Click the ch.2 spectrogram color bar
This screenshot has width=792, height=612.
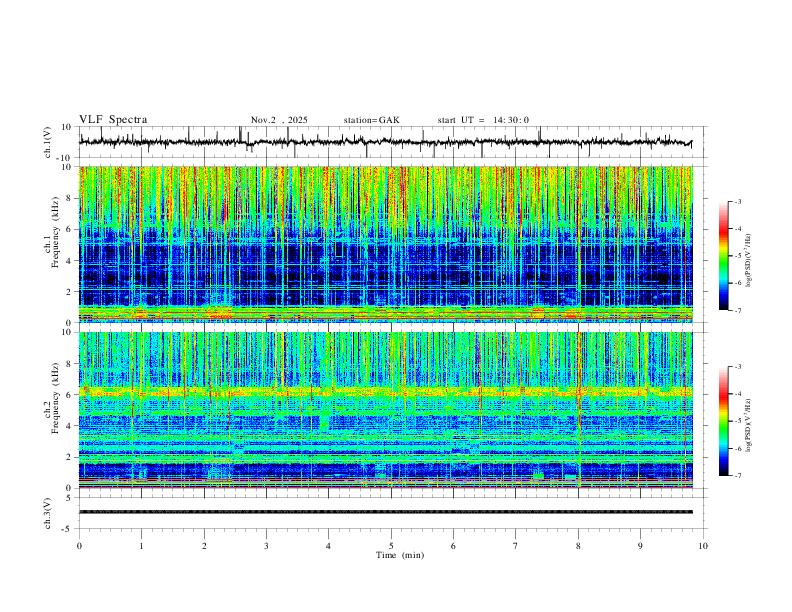(x=724, y=421)
